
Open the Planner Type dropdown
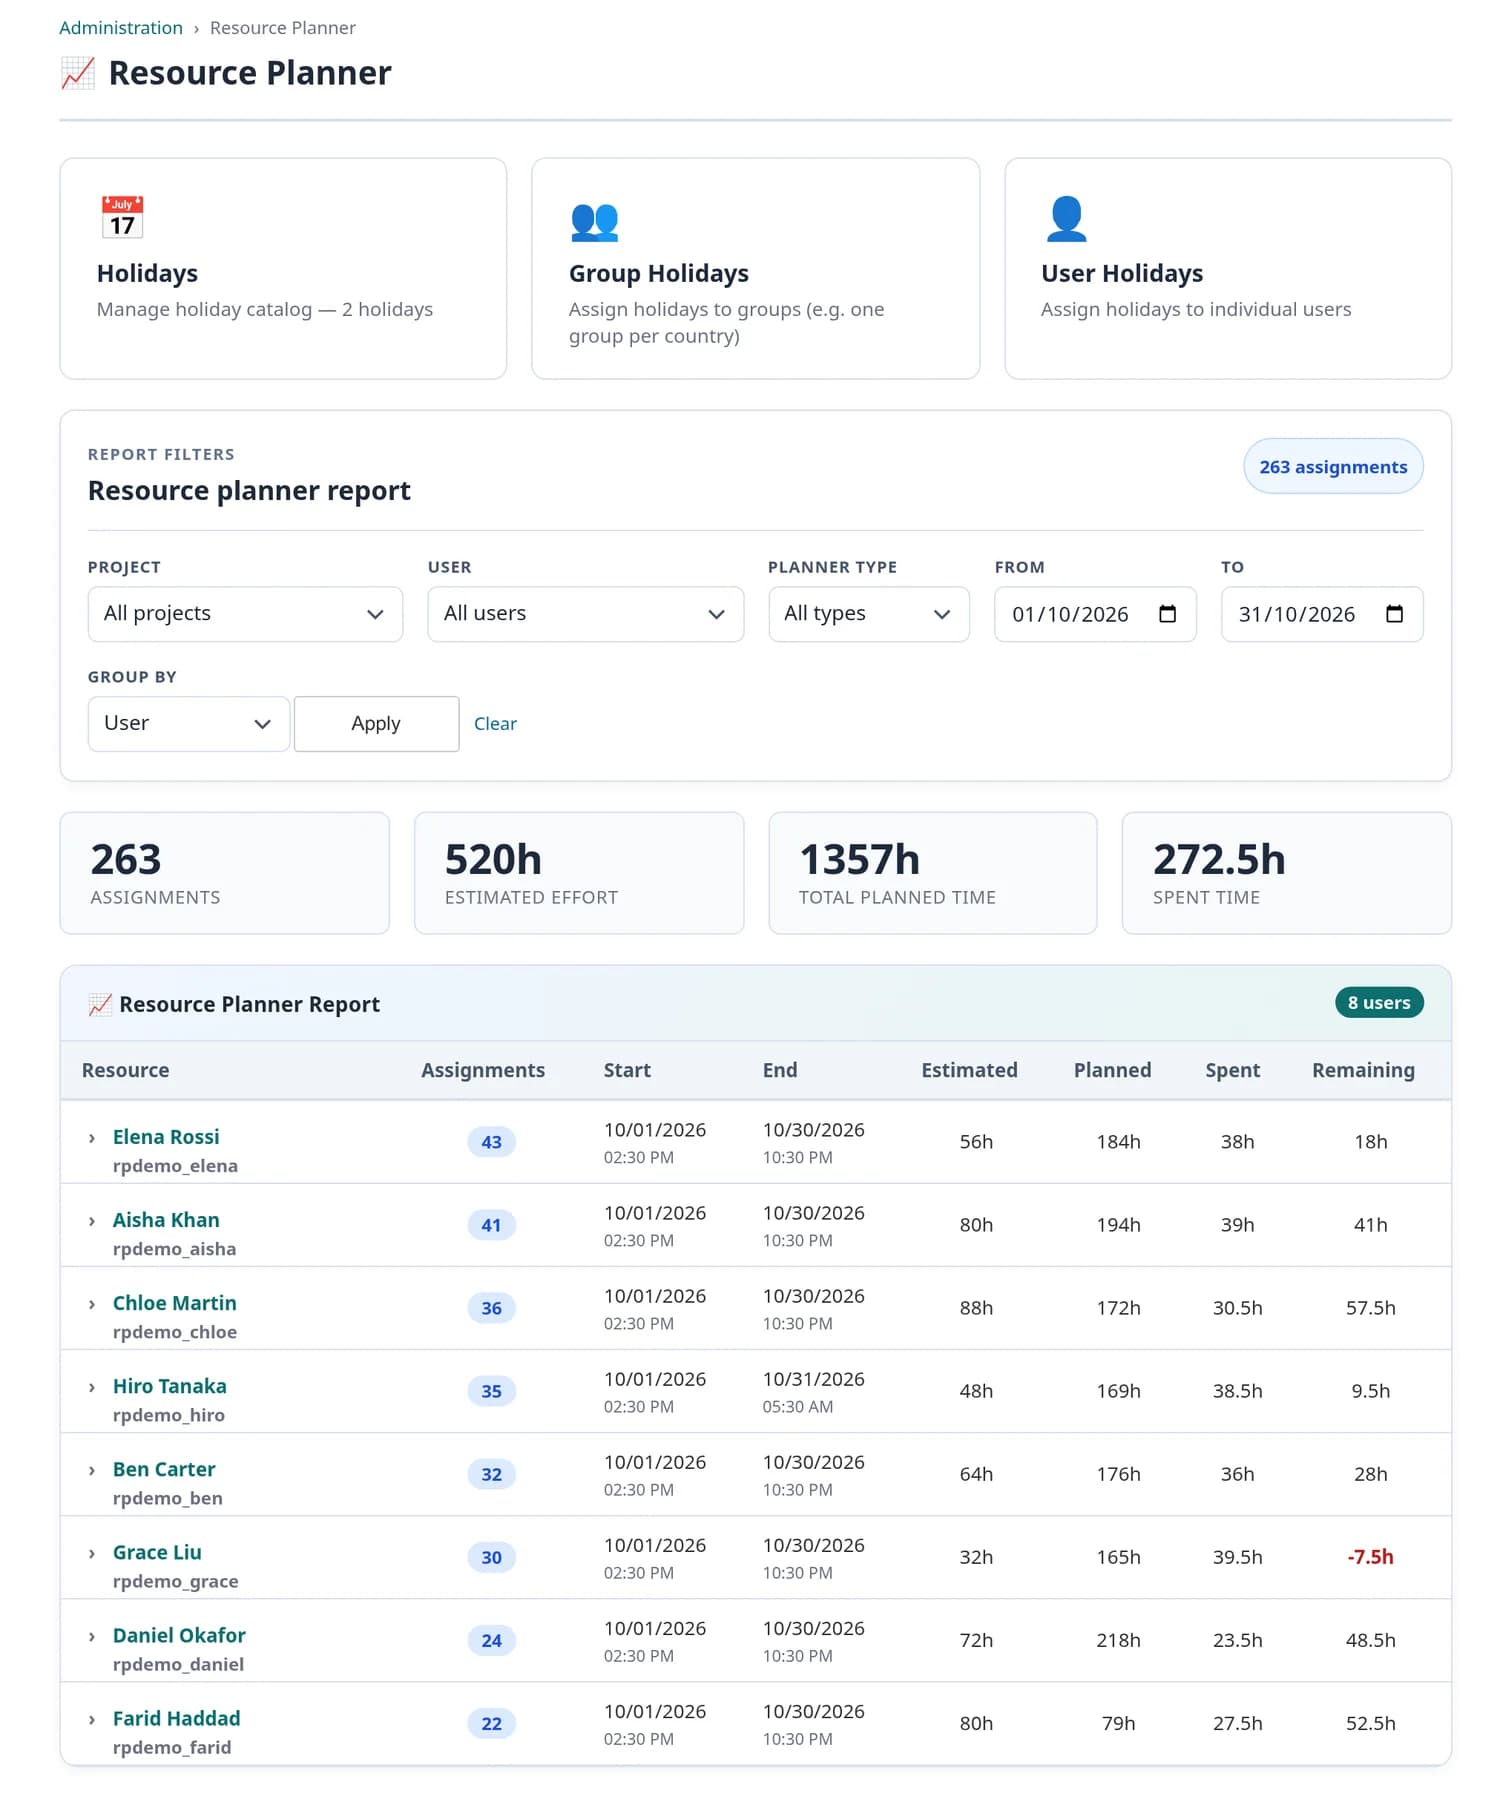(x=868, y=614)
